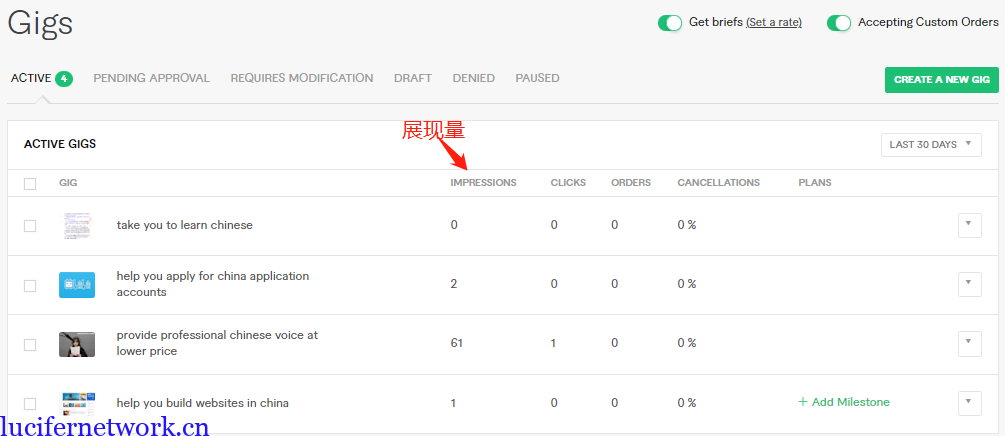Toggle the Get briefs switch
The width and height of the screenshot is (1005, 436).
[670, 23]
